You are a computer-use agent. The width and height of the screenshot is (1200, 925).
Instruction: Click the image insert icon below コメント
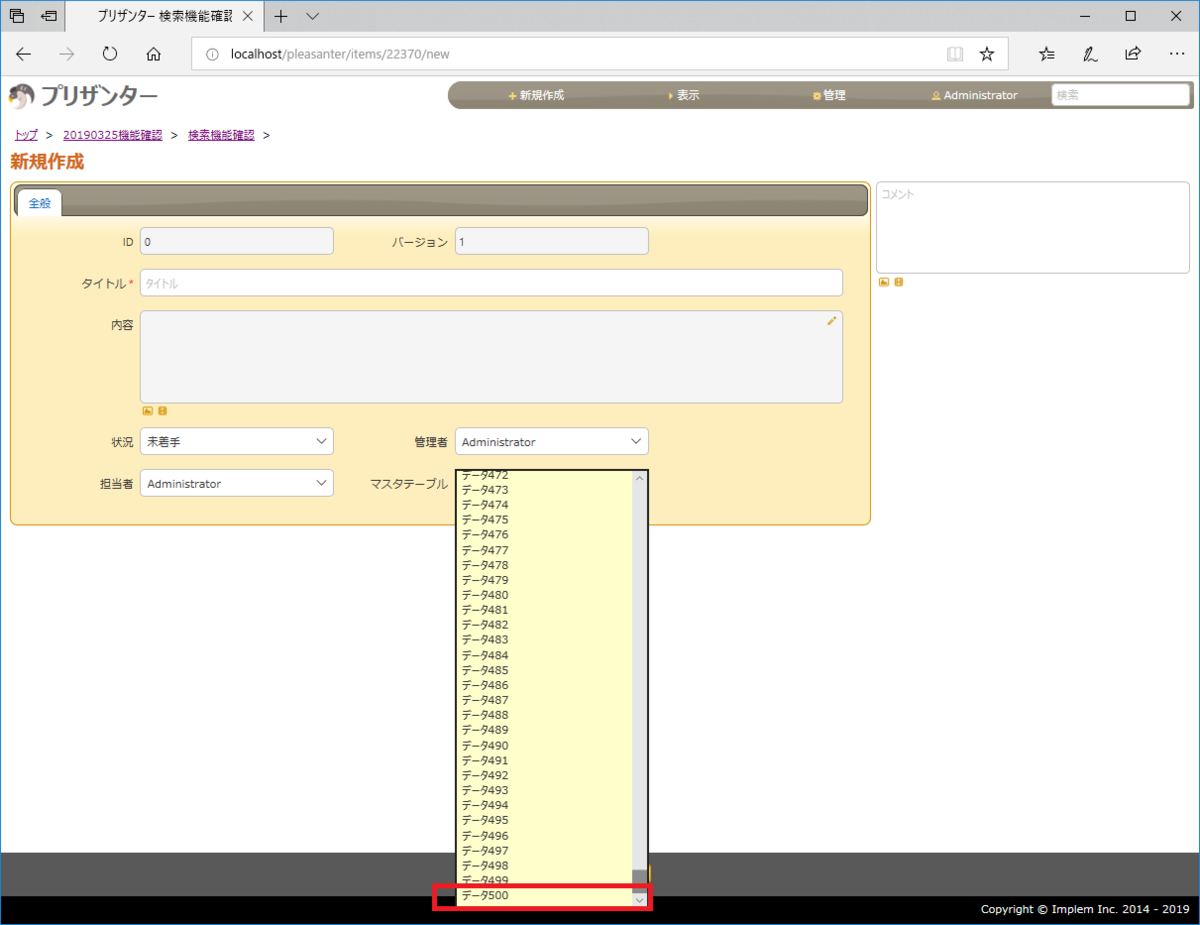click(884, 282)
